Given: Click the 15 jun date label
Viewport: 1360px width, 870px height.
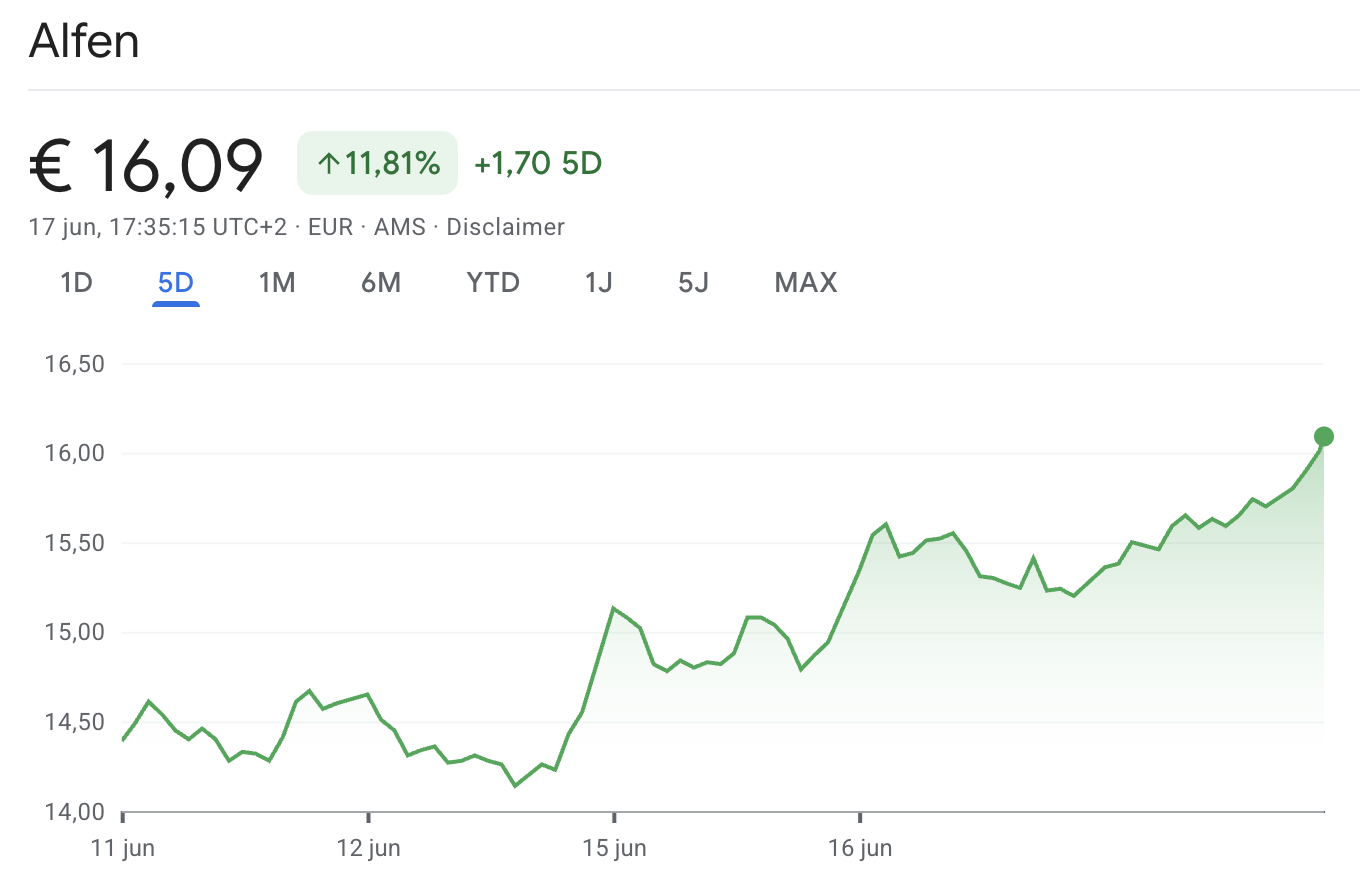Looking at the screenshot, I should pyautogui.click(x=614, y=849).
